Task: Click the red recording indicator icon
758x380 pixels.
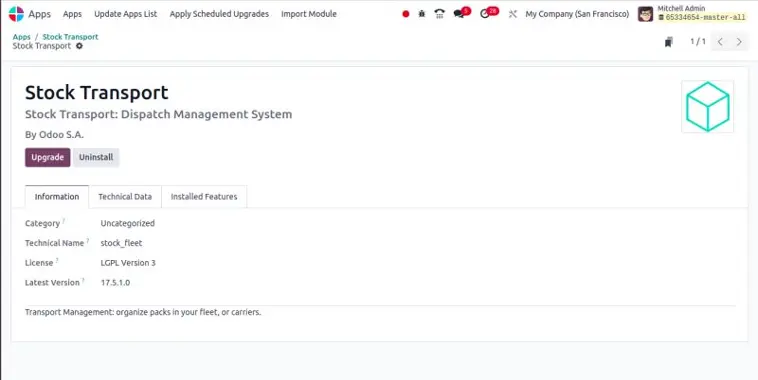Action: pos(406,14)
